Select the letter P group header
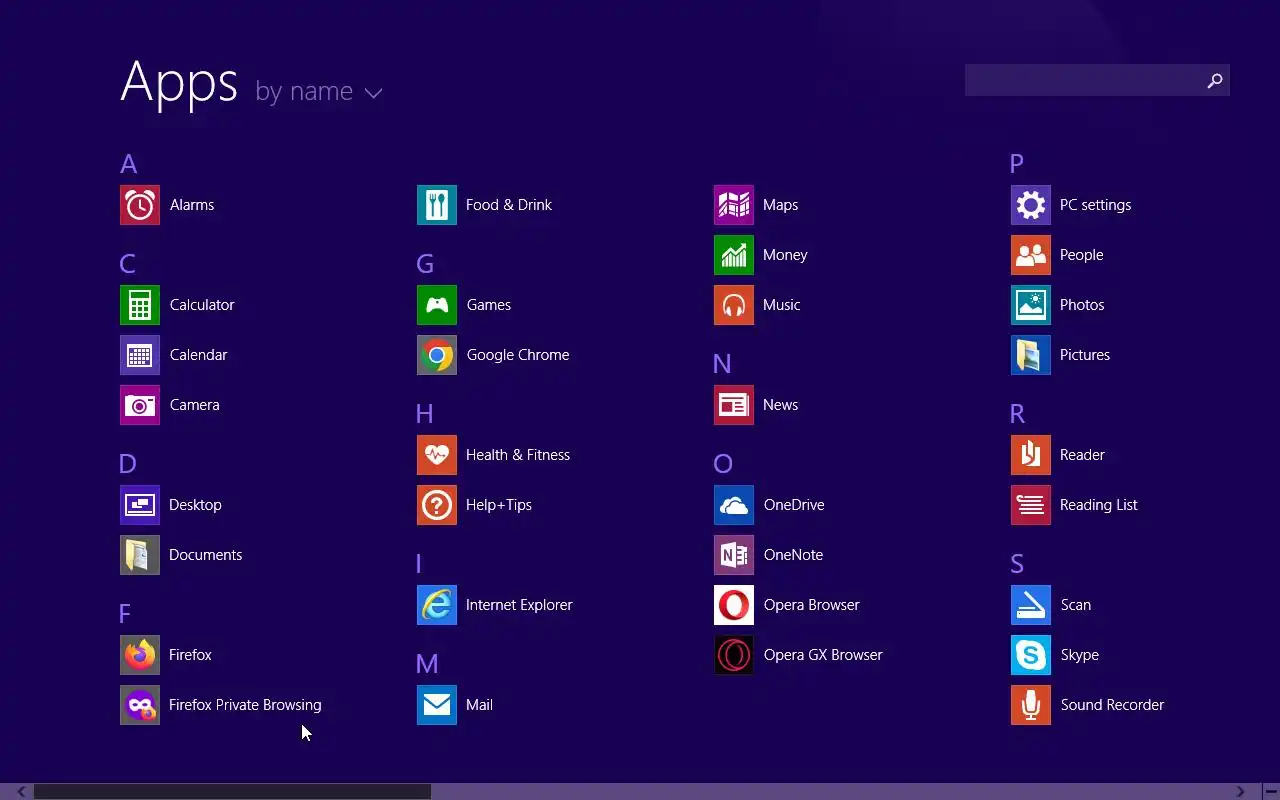This screenshot has height=800, width=1280. pyautogui.click(x=1017, y=164)
